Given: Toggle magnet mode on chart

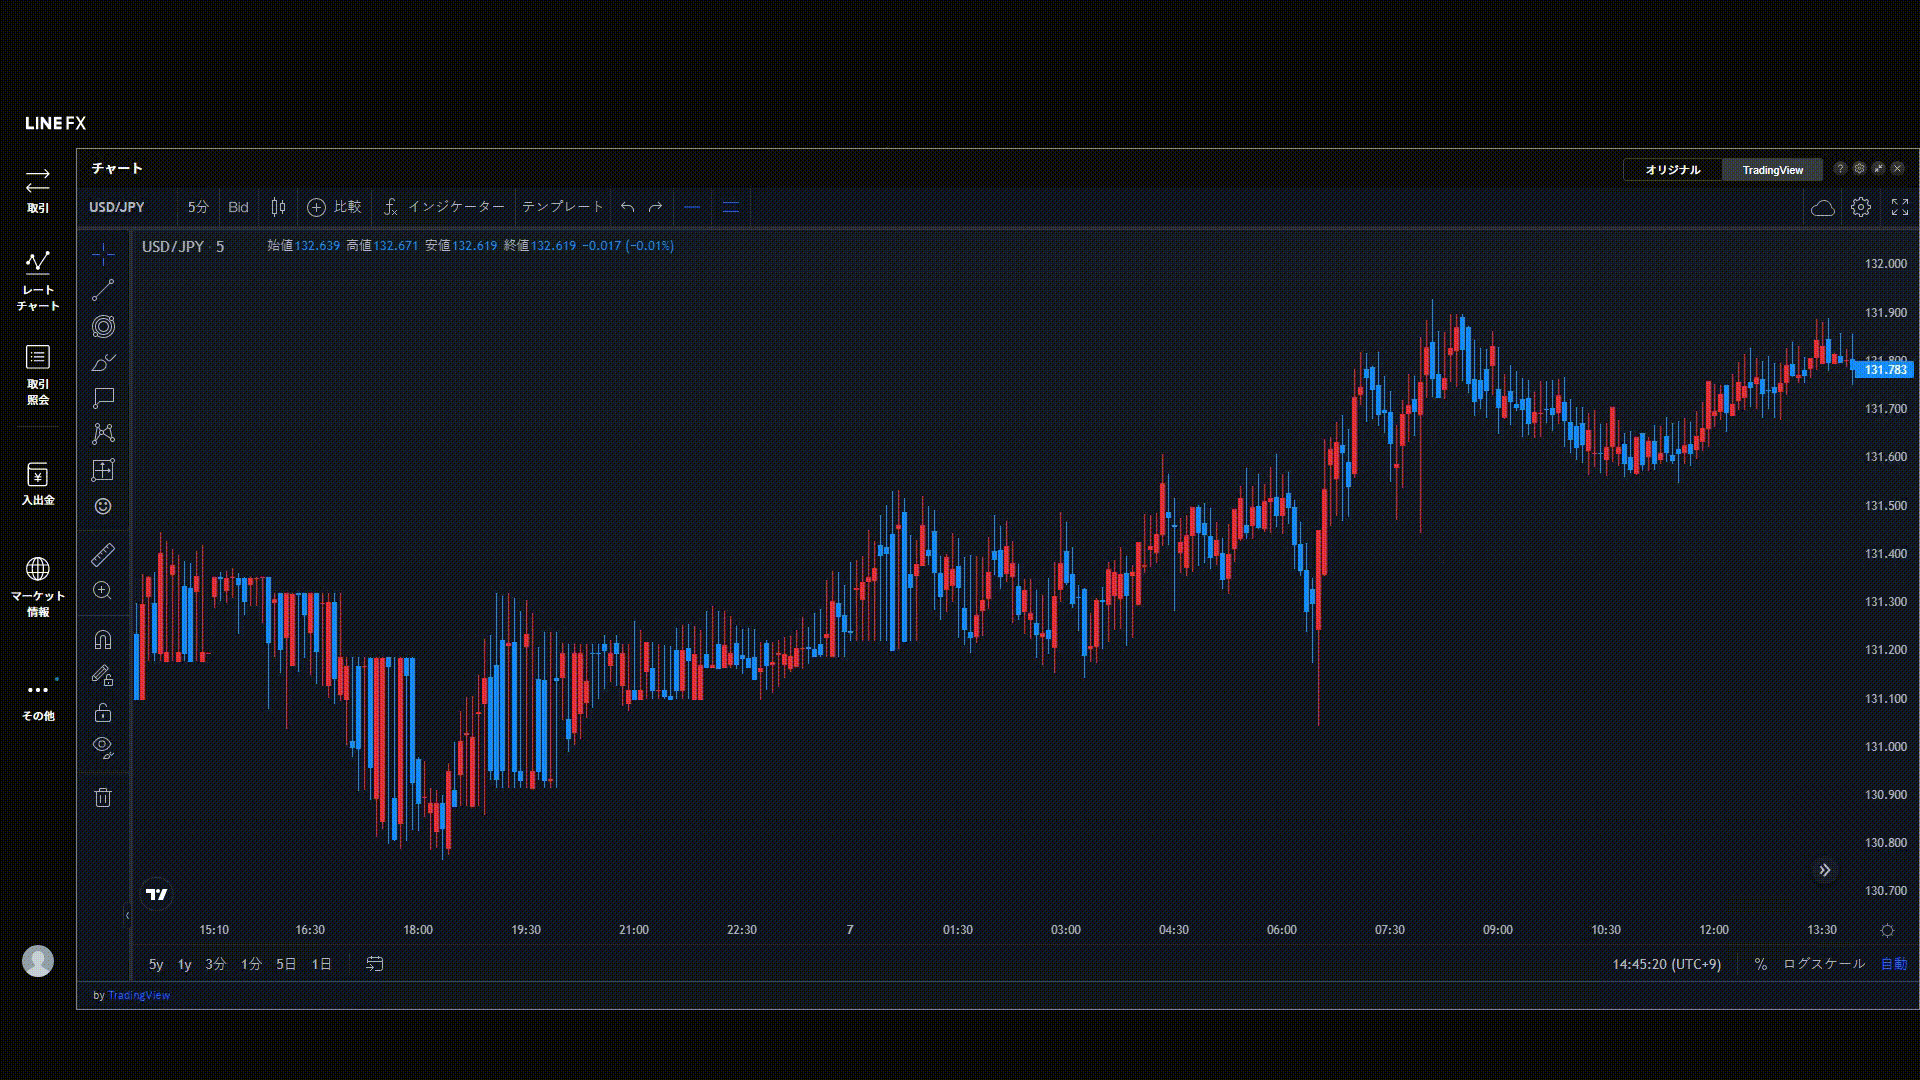Looking at the screenshot, I should tap(103, 640).
